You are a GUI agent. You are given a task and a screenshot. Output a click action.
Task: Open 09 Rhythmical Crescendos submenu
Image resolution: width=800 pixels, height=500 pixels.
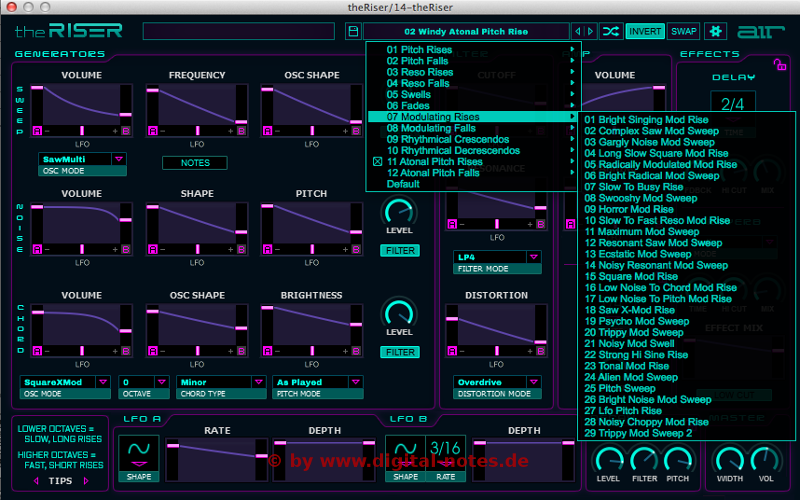point(472,139)
